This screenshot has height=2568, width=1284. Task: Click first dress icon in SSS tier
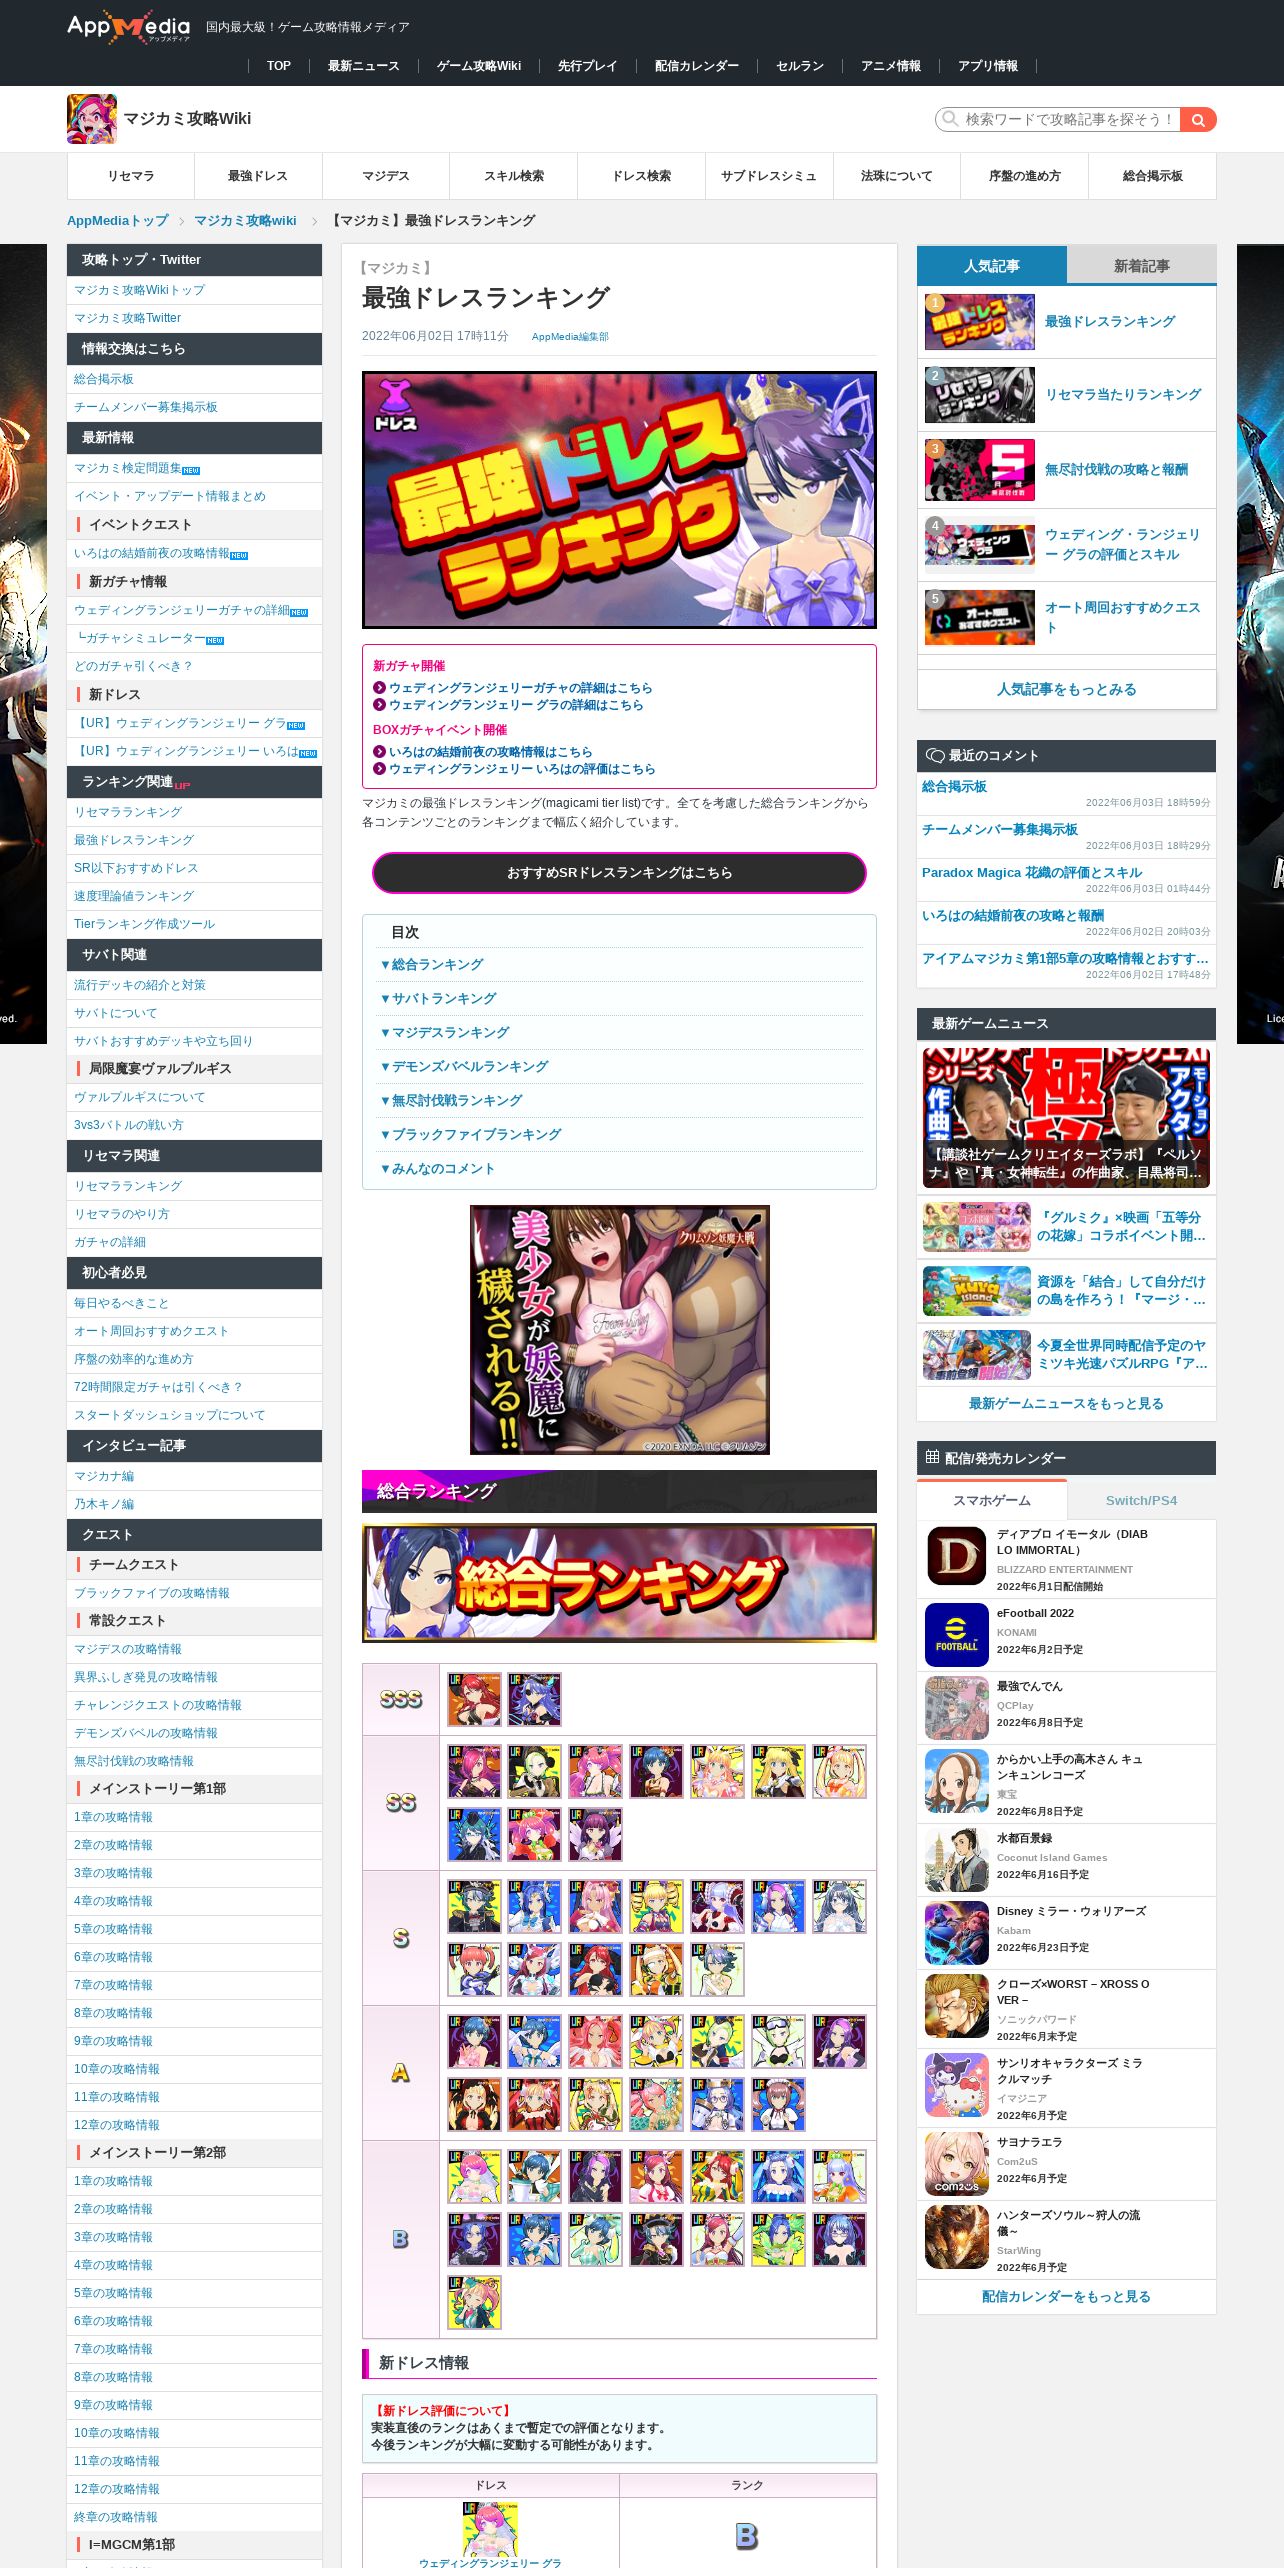click(x=474, y=1699)
